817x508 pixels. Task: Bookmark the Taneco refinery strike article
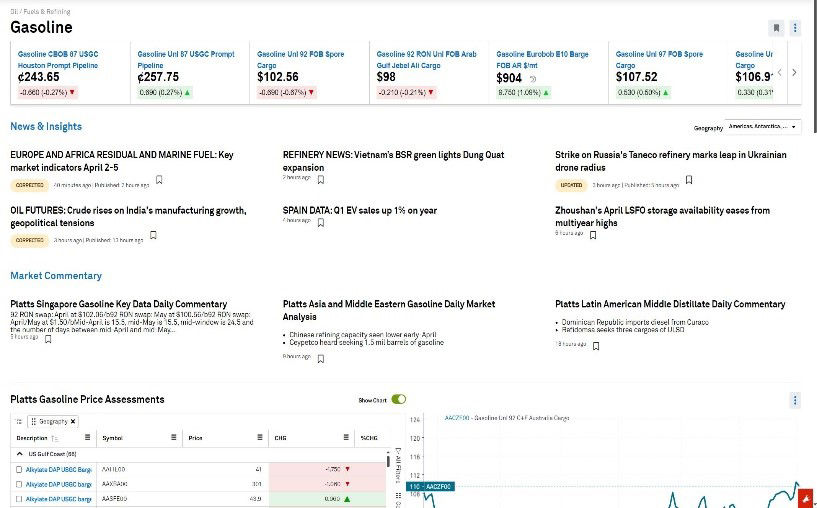[x=689, y=180]
